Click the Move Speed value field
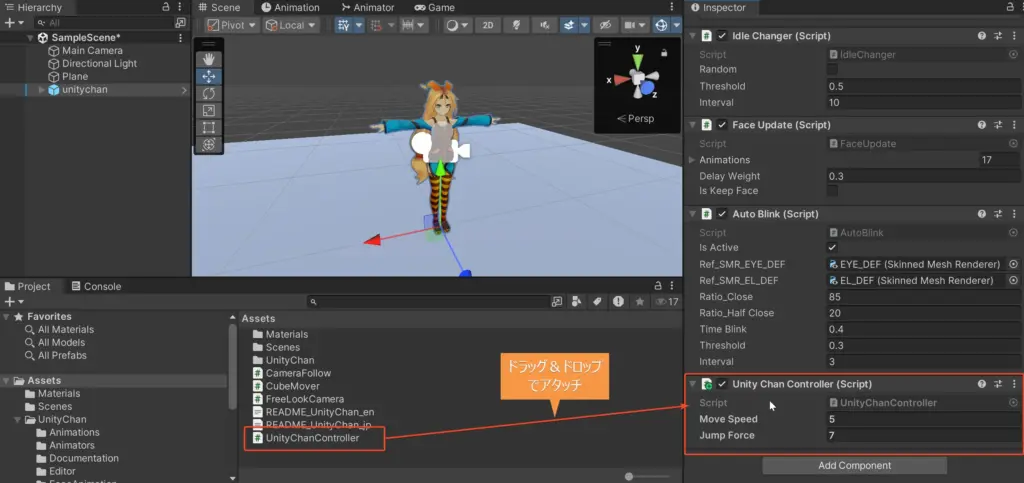The width and height of the screenshot is (1024, 483). (923, 419)
